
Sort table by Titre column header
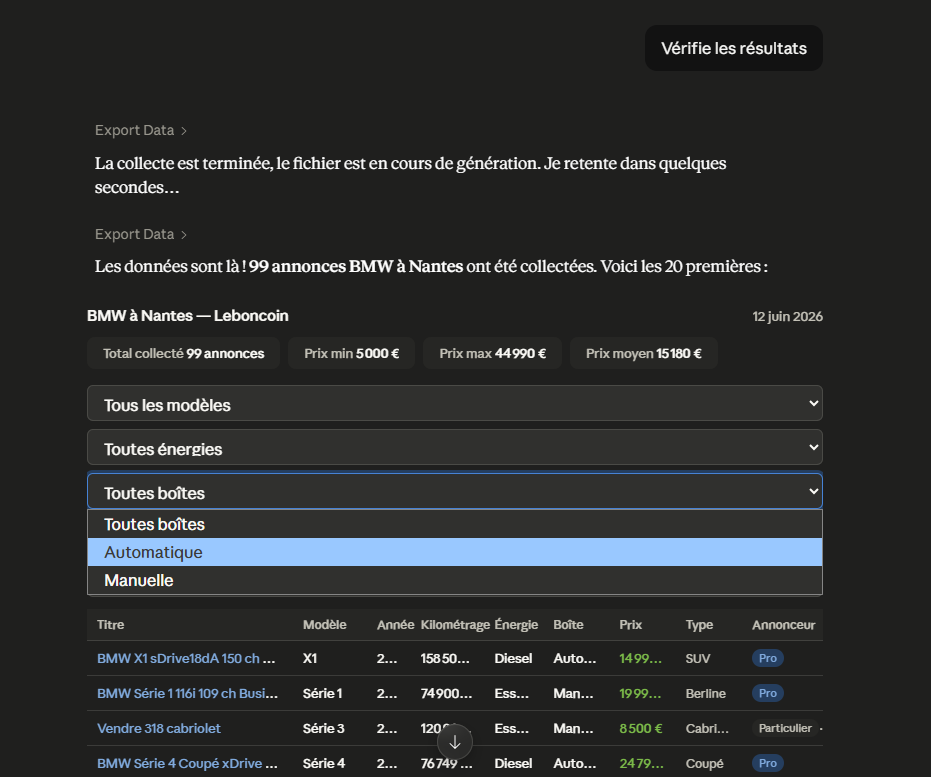click(111, 625)
